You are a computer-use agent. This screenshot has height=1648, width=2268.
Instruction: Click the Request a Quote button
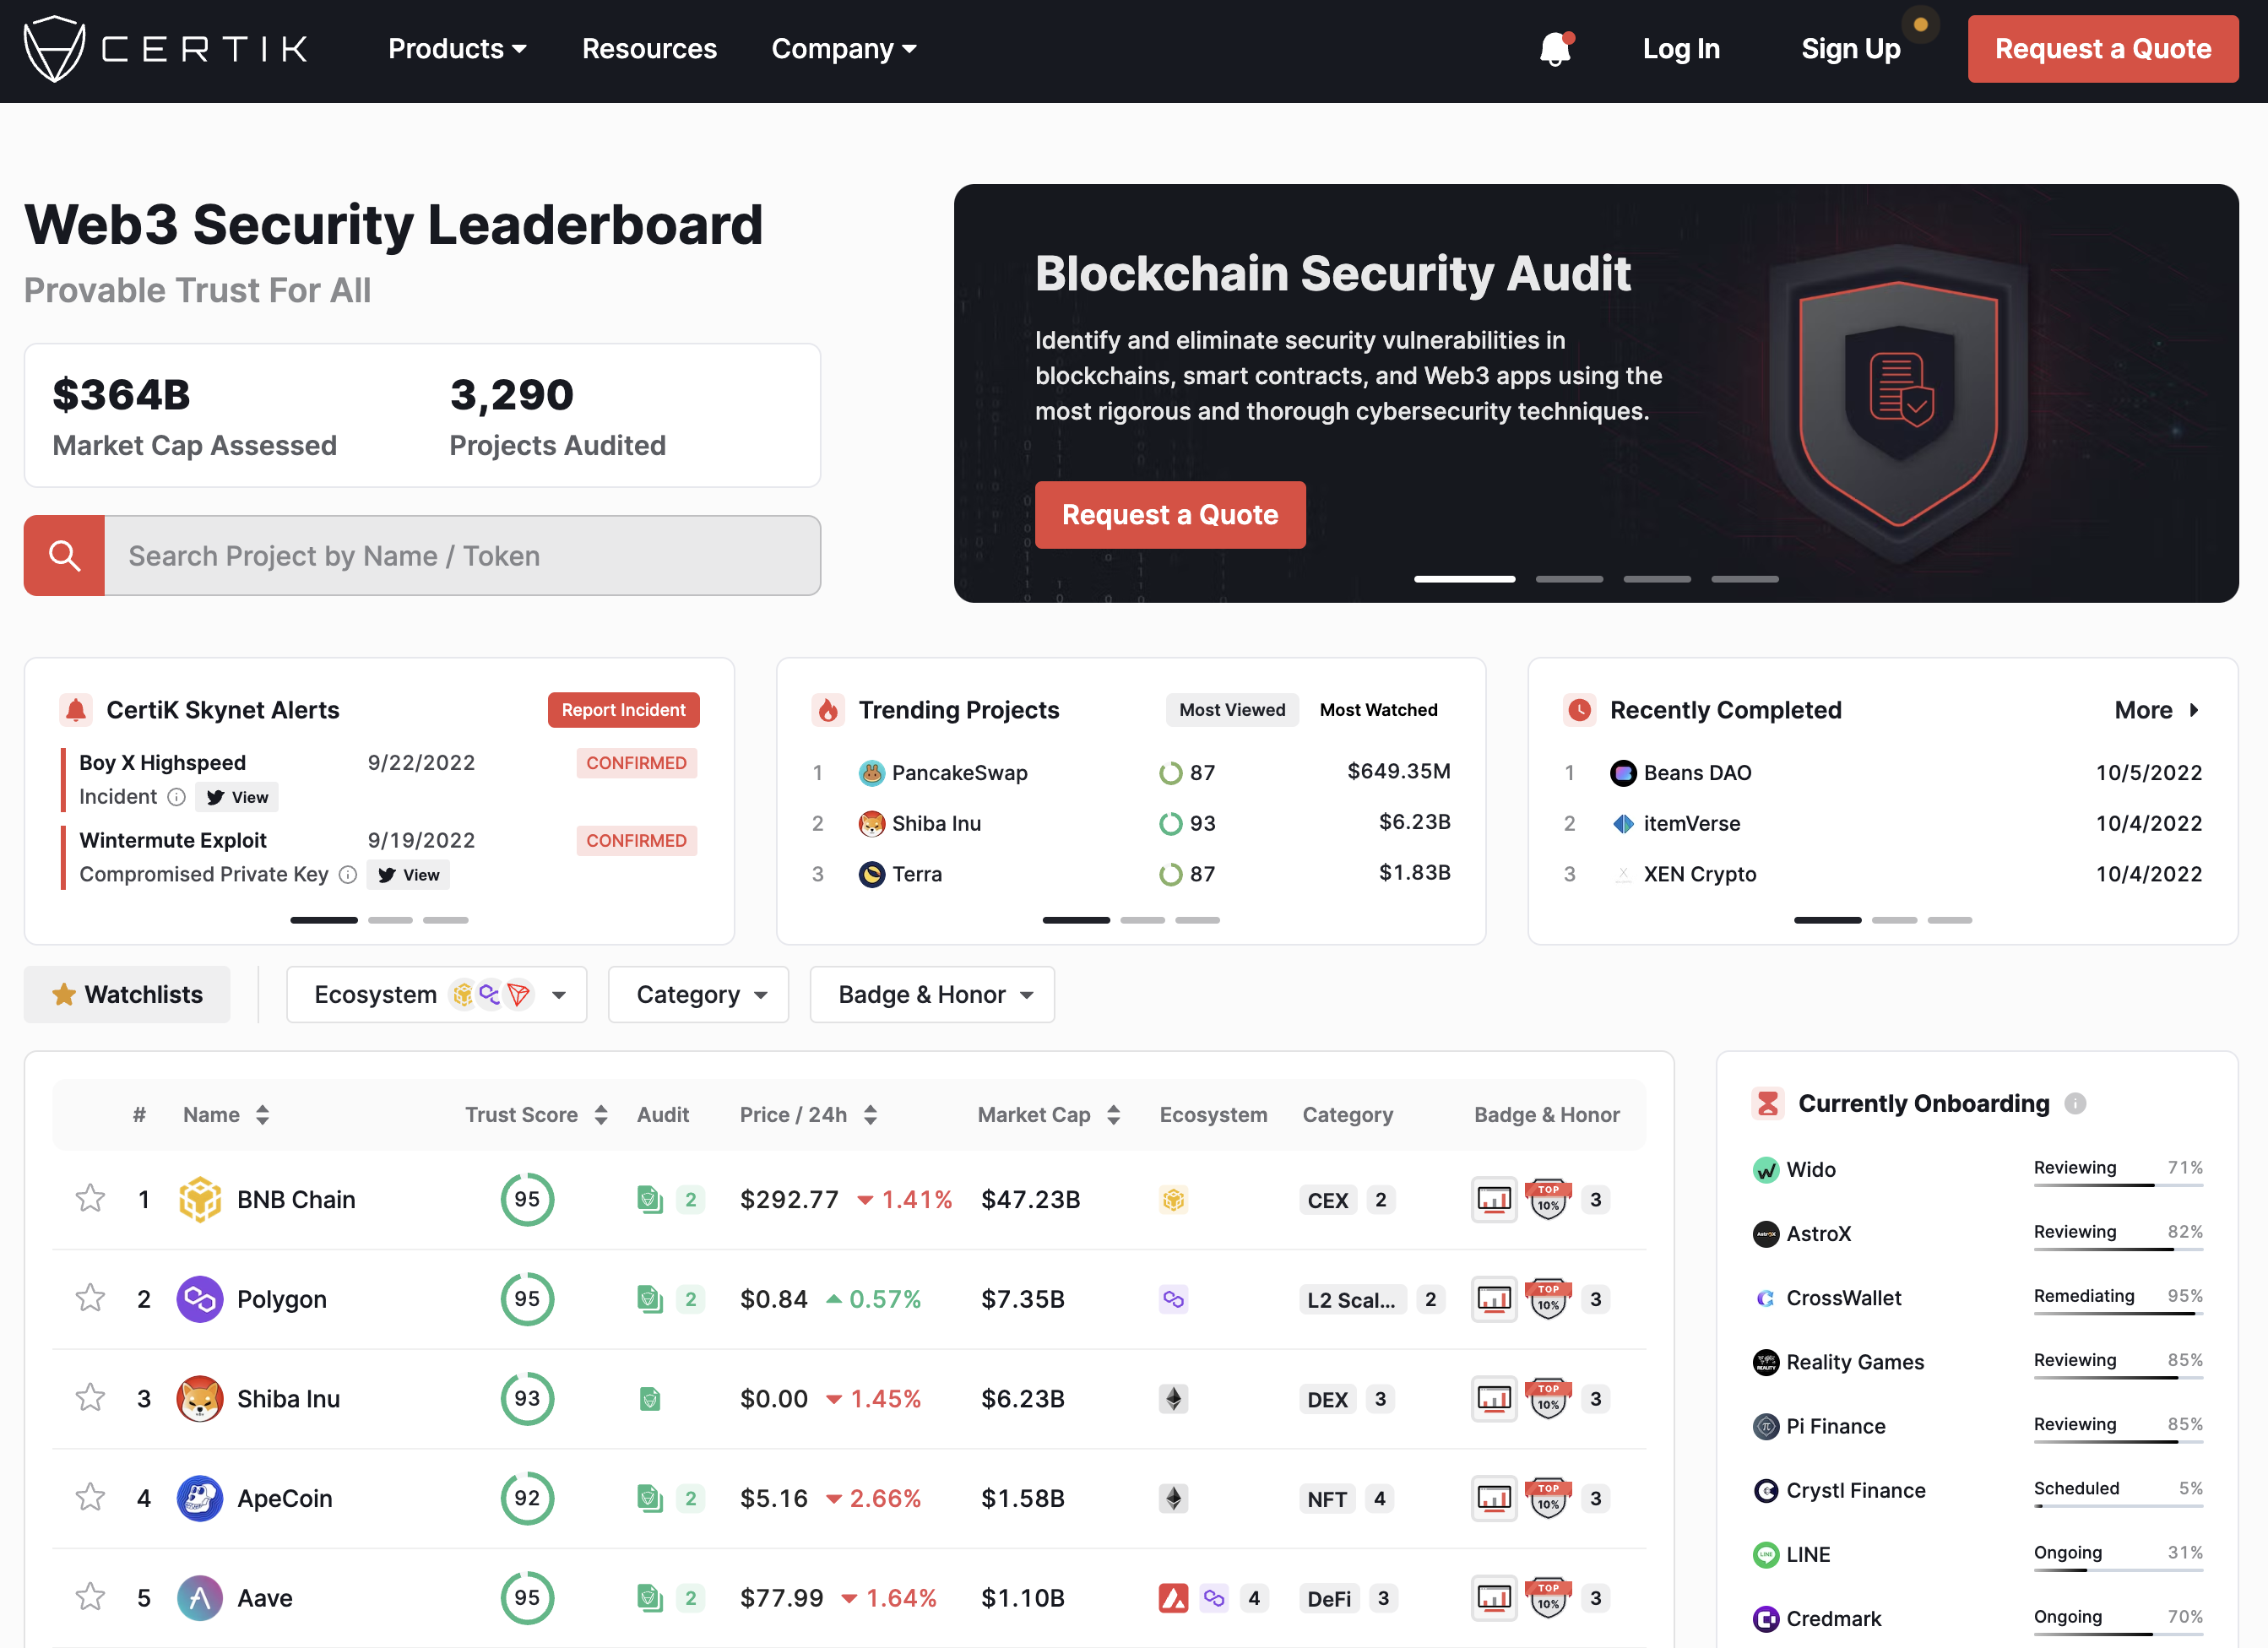(x=2104, y=49)
